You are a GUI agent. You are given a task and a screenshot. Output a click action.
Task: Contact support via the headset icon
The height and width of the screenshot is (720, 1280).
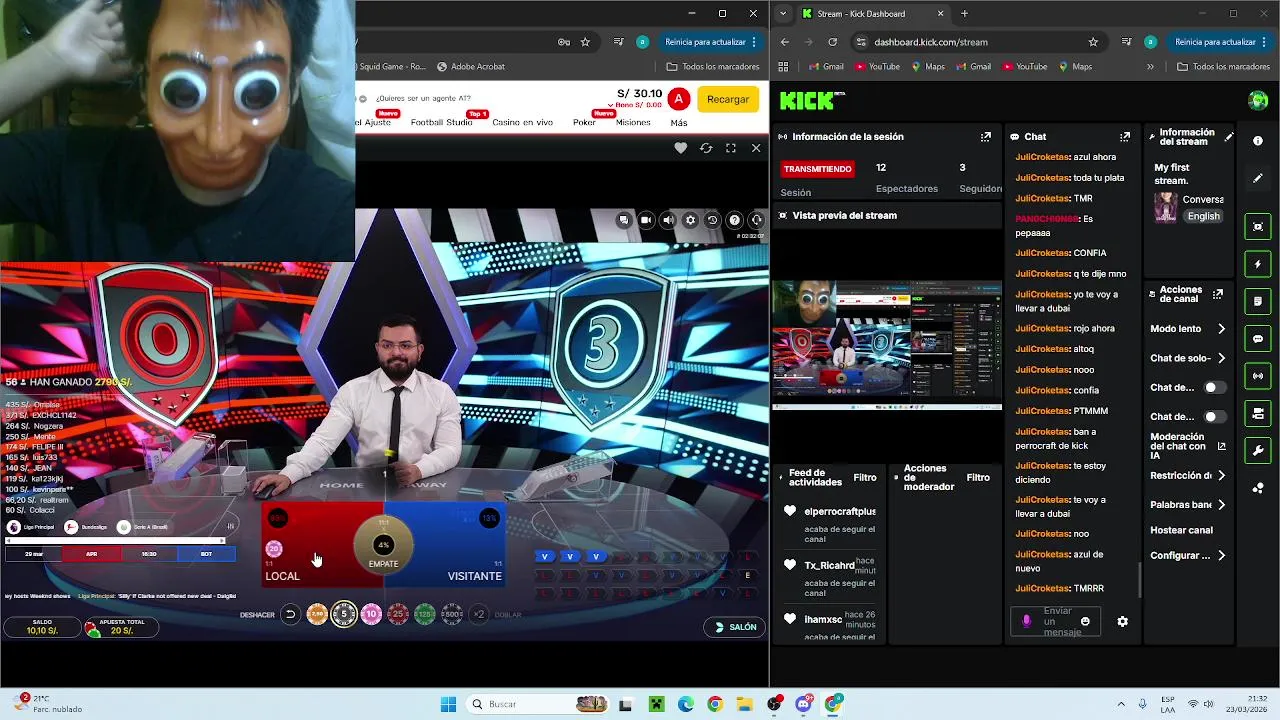[757, 220]
